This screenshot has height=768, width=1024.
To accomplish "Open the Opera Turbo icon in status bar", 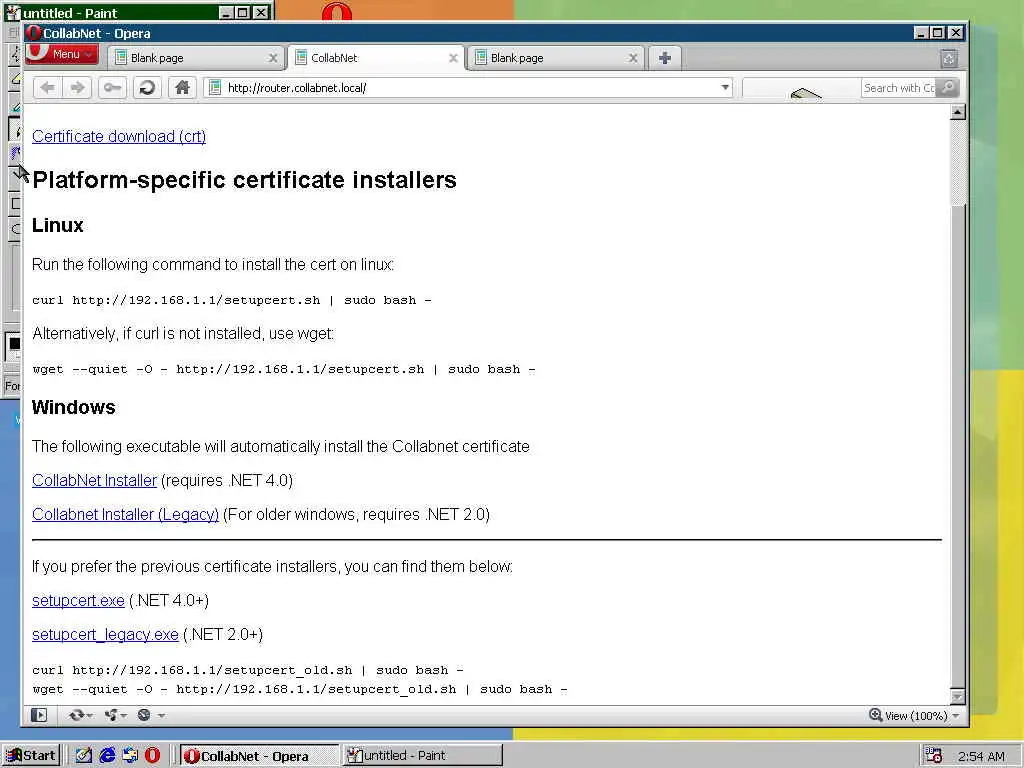I will pos(144,715).
